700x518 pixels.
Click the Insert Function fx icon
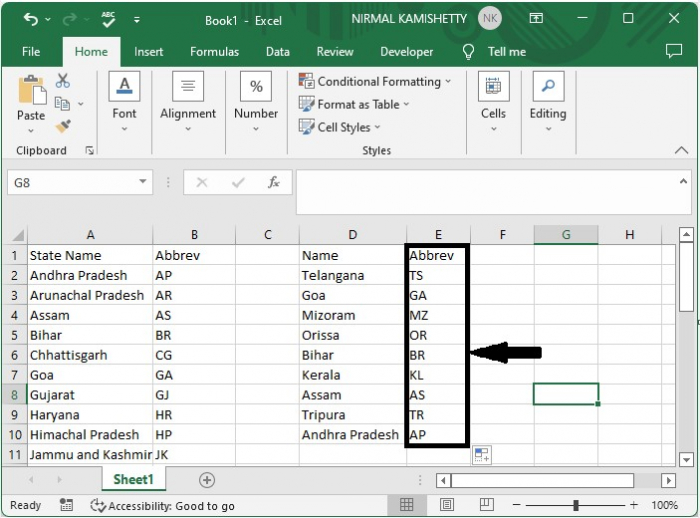pos(274,182)
